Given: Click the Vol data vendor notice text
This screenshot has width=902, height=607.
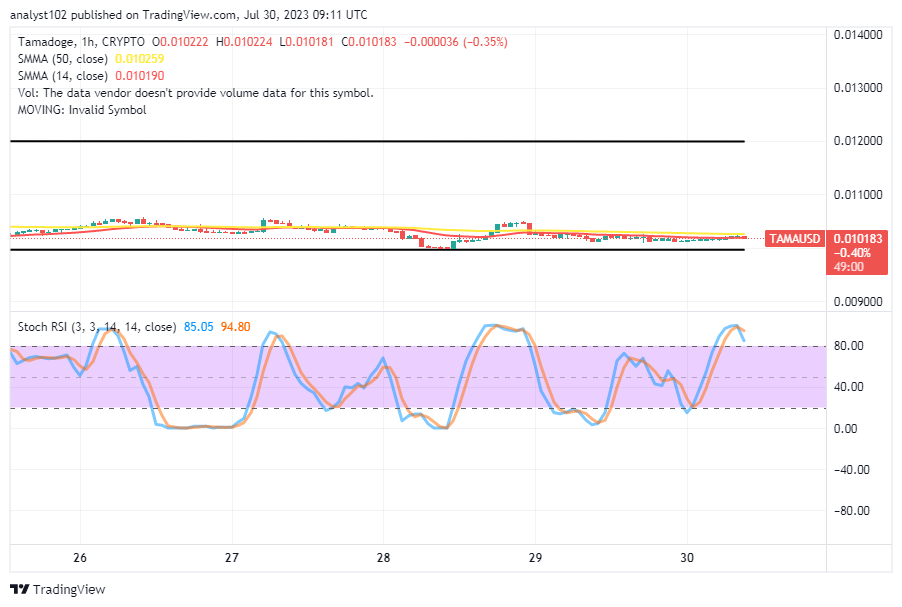Looking at the screenshot, I should pyautogui.click(x=196, y=93).
